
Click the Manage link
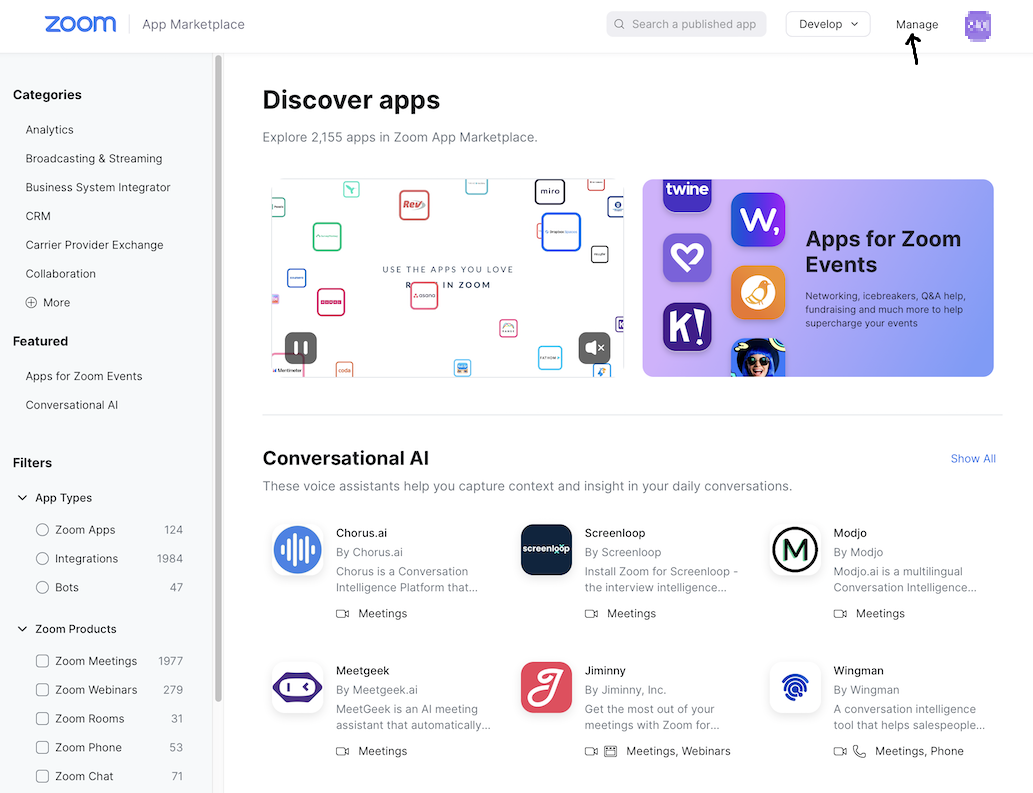917,24
